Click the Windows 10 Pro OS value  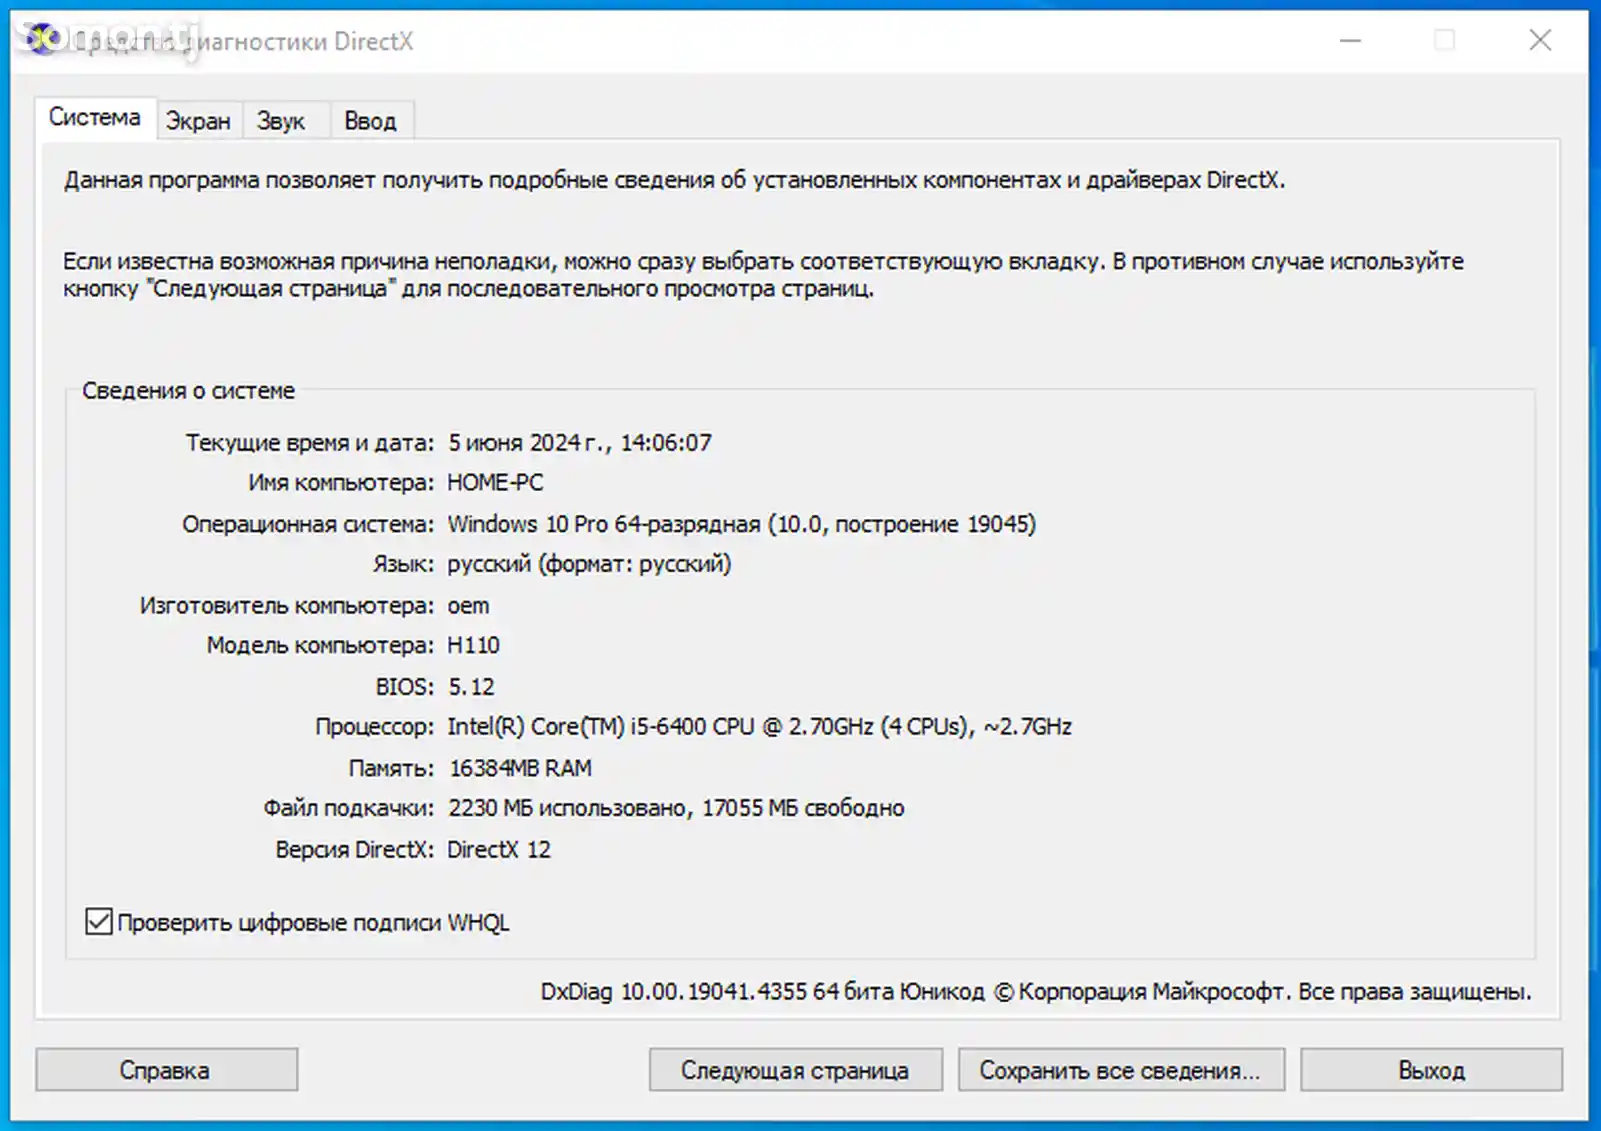(742, 524)
